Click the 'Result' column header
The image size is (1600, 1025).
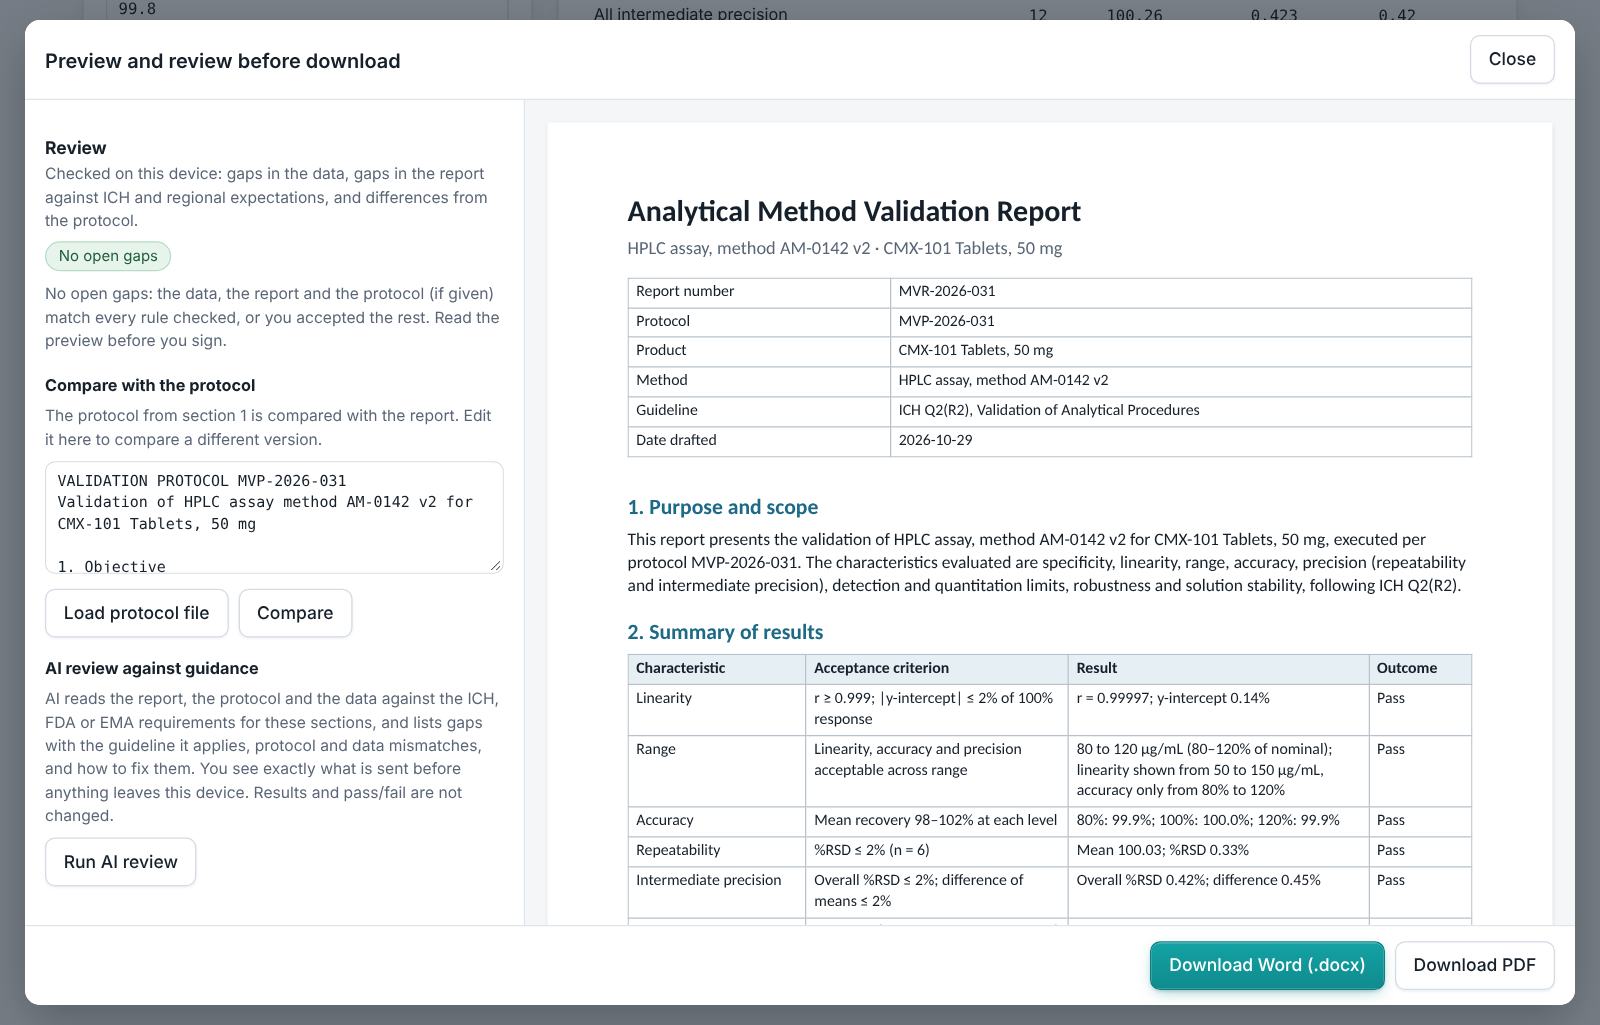[x=1218, y=669]
